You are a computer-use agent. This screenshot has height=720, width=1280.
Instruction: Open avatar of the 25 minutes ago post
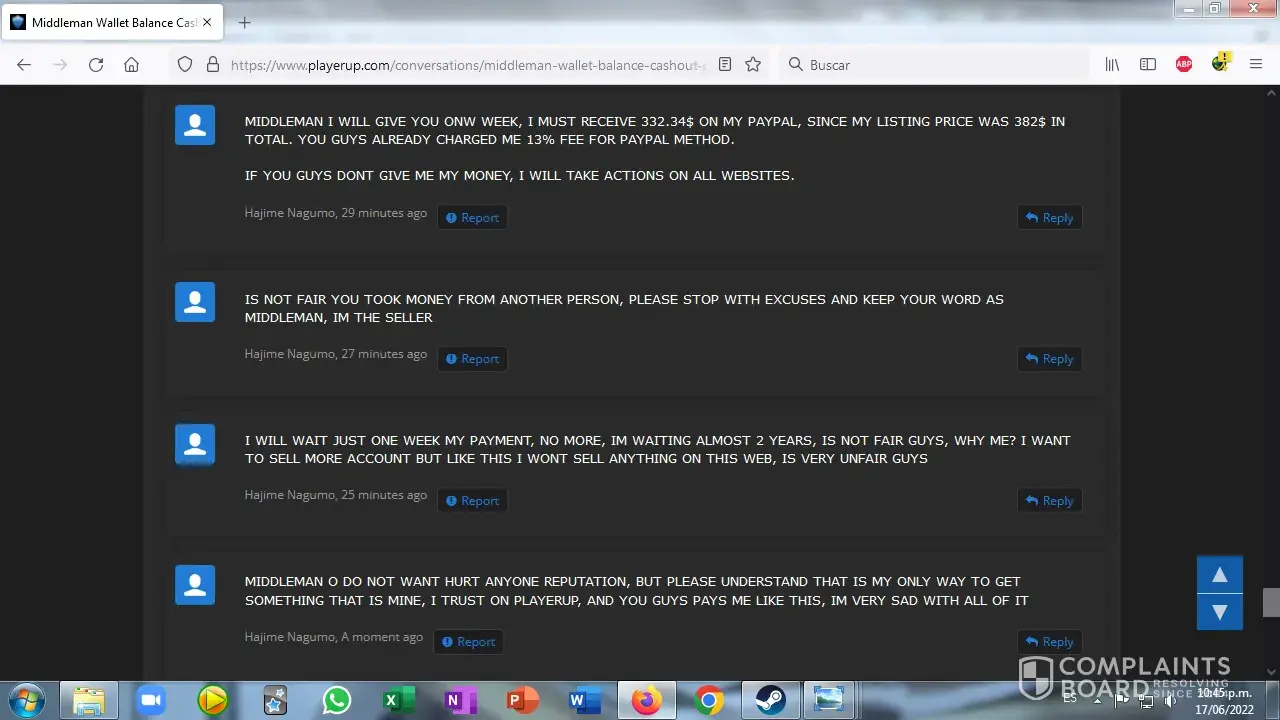coord(195,444)
